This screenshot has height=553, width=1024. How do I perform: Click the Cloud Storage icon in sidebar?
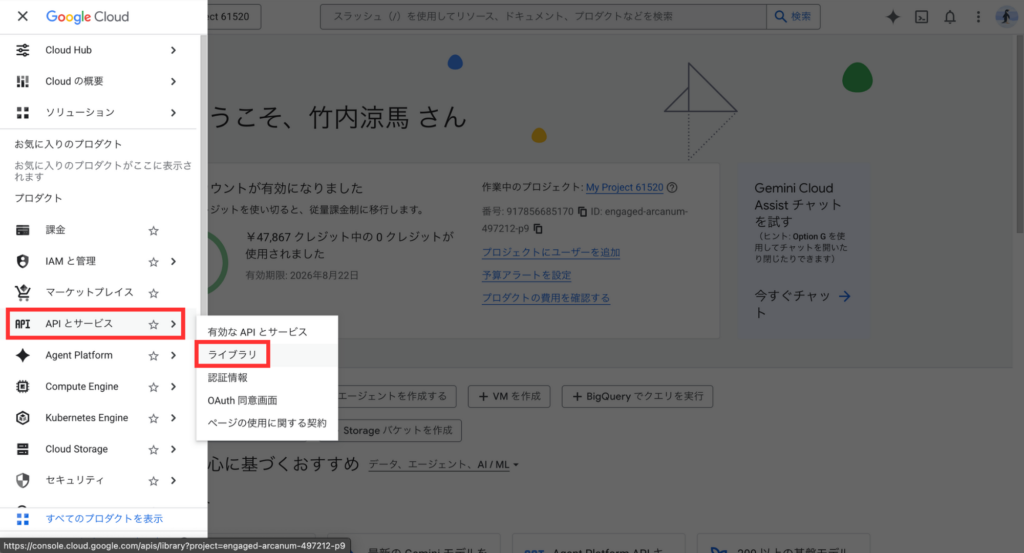pyautogui.click(x=23, y=449)
